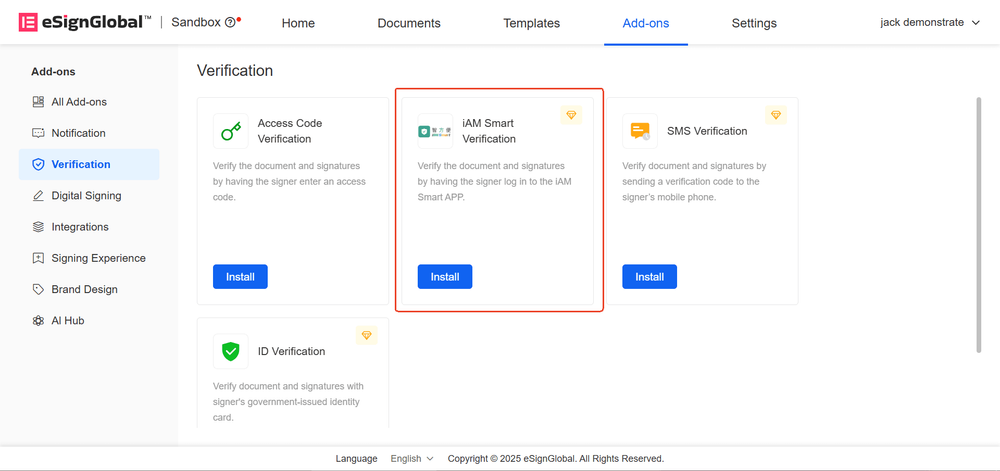The height and width of the screenshot is (471, 1000).
Task: Click the iAM Smart Verification logo icon
Action: 435,131
